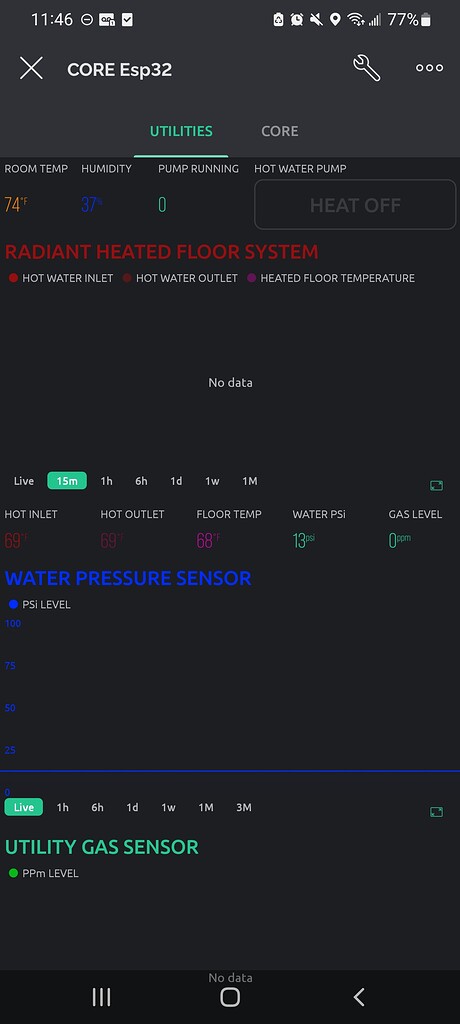This screenshot has width=460, height=1024.
Task: Select the 3M range on pressure chart
Action: [244, 807]
